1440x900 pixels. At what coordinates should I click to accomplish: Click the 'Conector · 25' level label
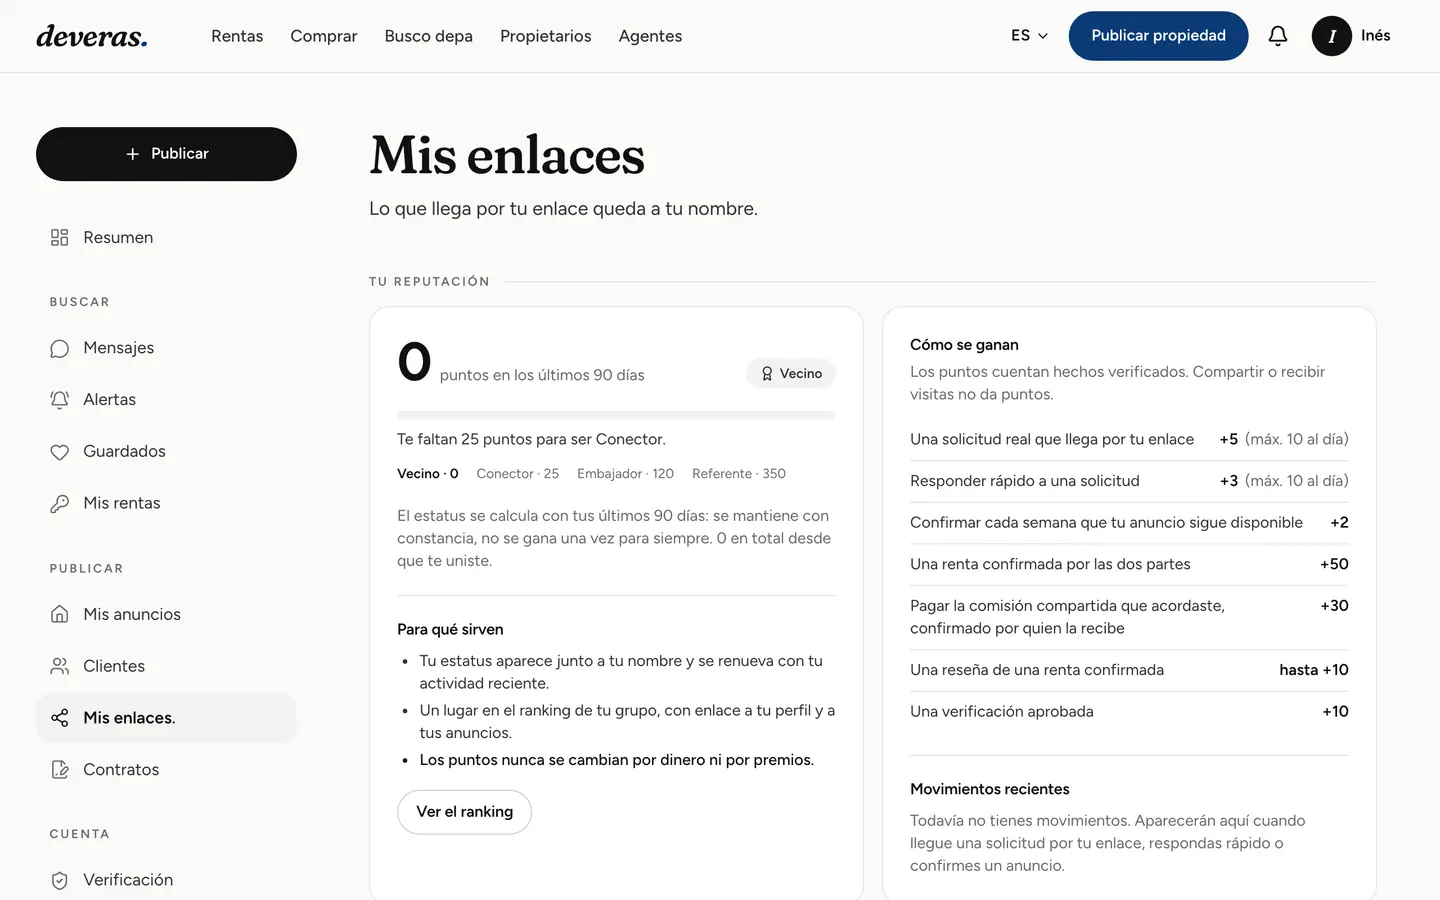coord(517,474)
